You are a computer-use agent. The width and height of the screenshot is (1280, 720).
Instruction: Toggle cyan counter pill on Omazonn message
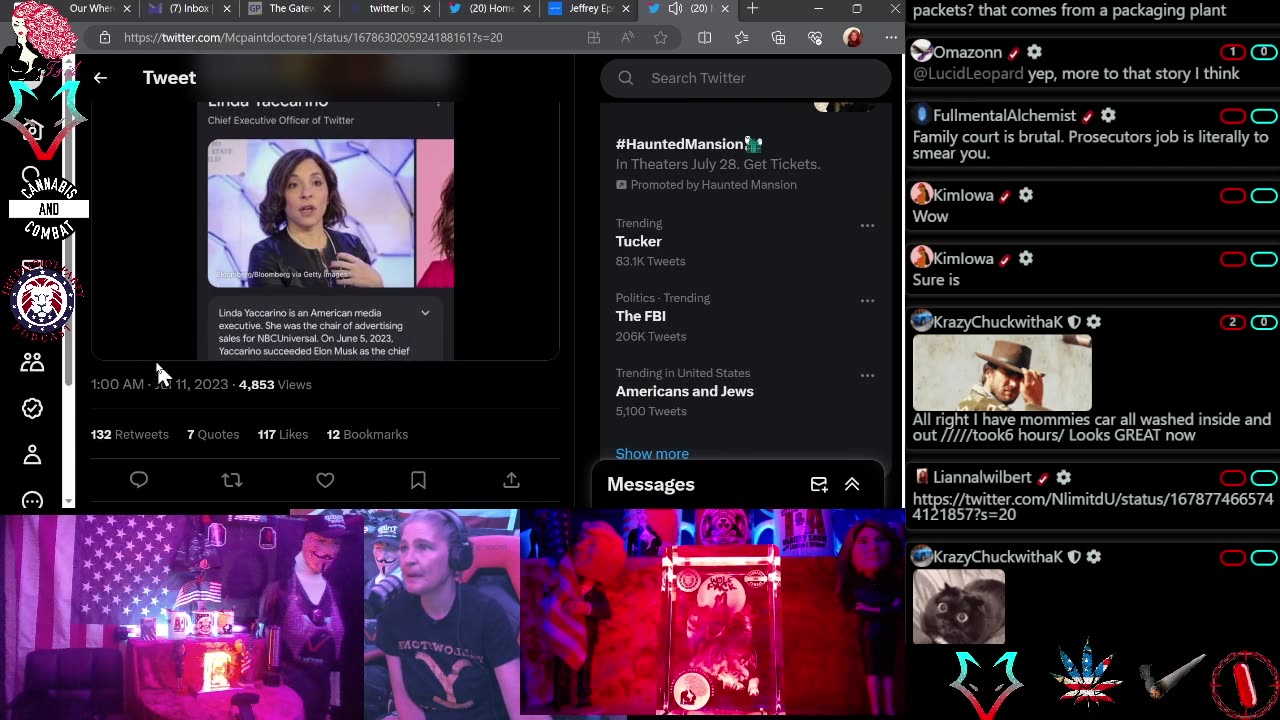[1264, 52]
